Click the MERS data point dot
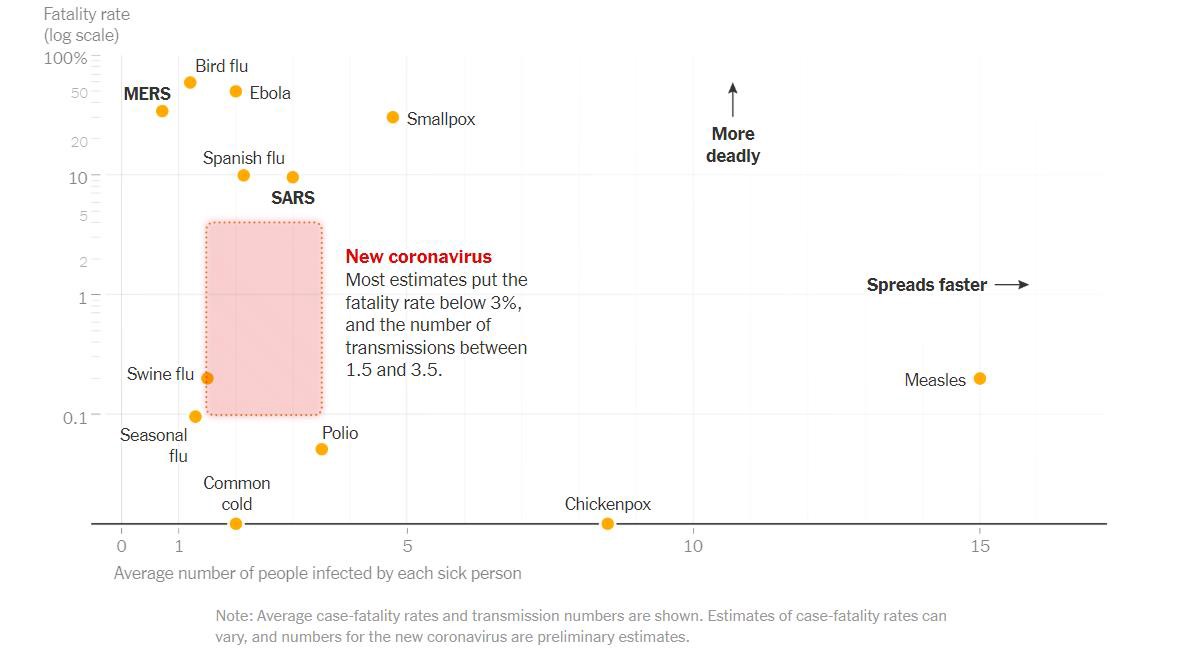1202x659 pixels. tap(162, 111)
